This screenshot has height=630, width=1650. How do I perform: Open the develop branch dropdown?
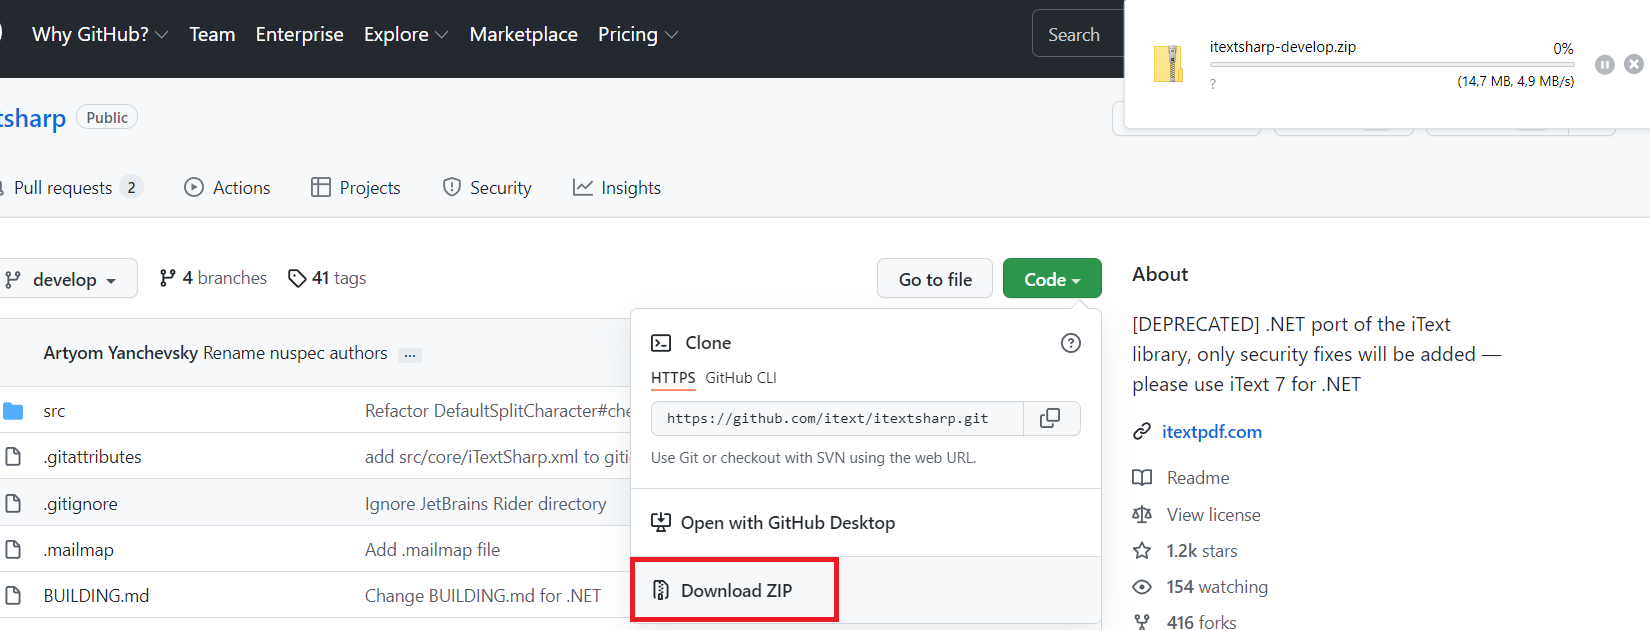(x=67, y=279)
